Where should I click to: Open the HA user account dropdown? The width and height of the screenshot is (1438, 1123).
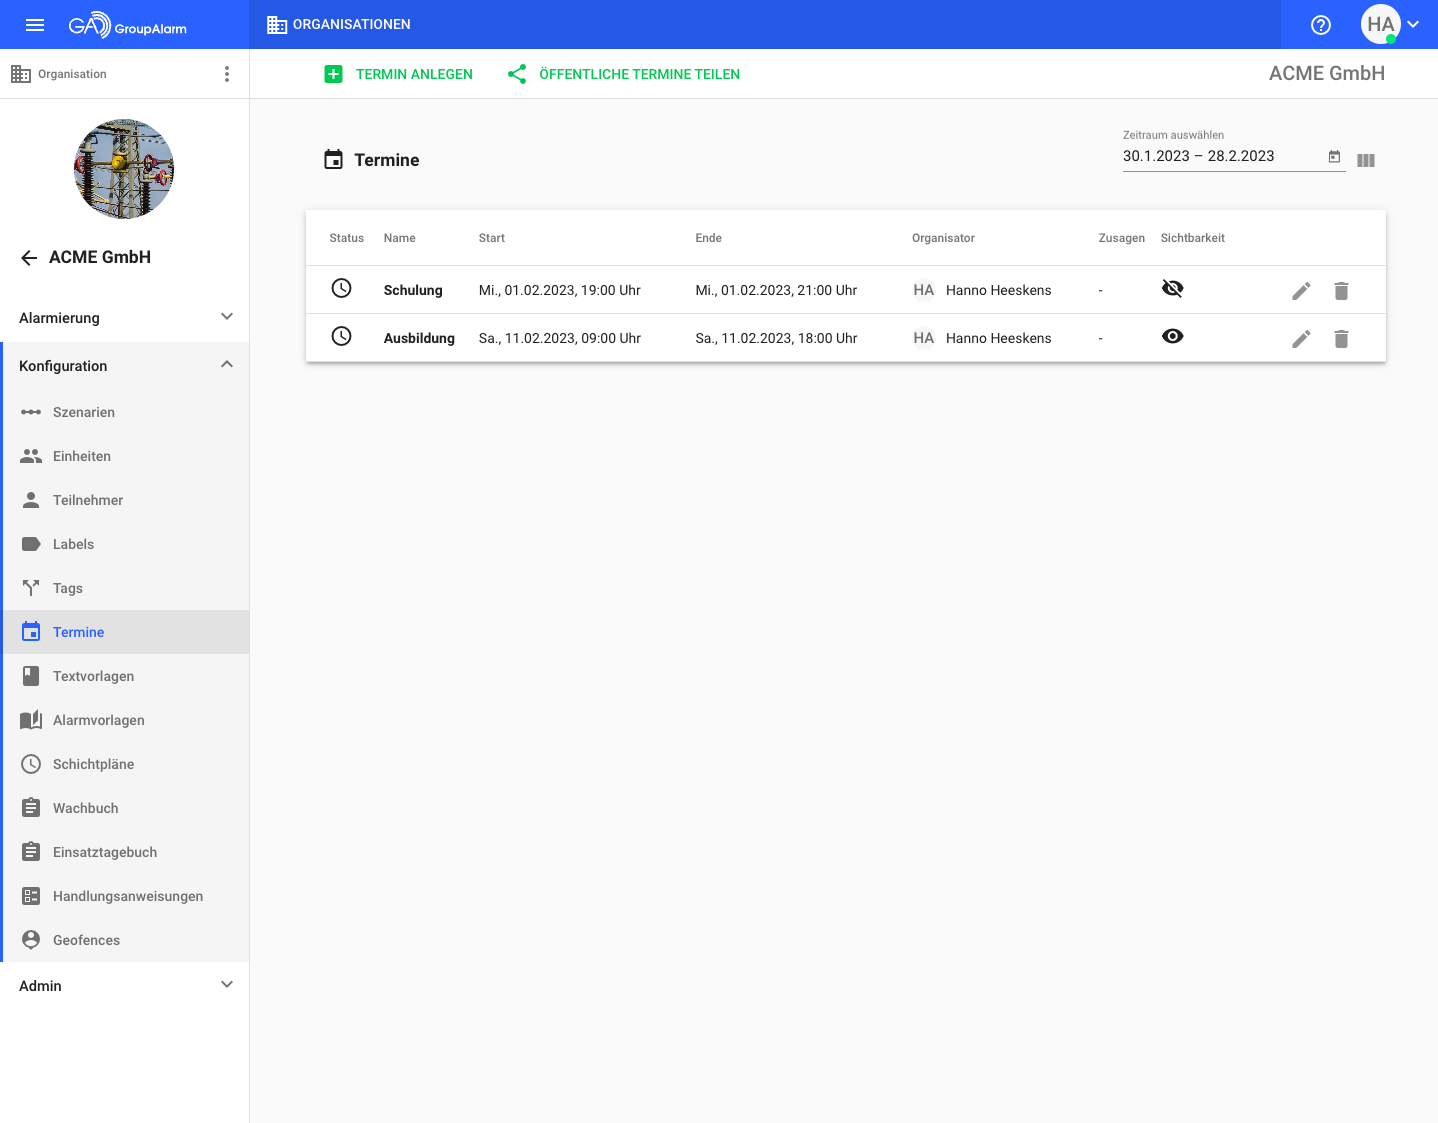tap(1390, 25)
